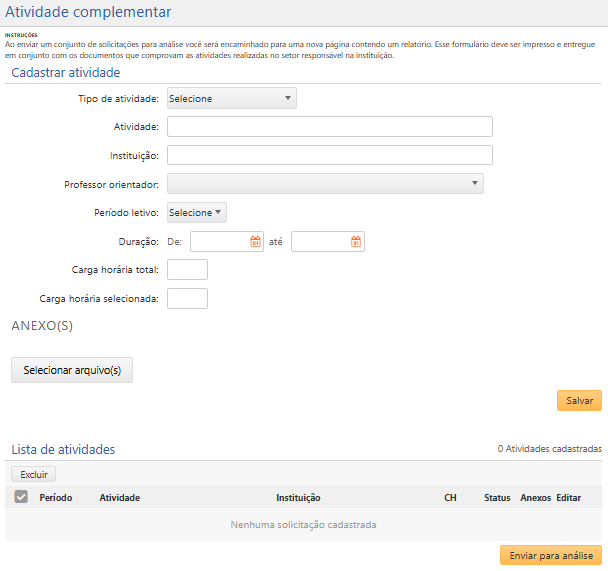Open calendar picker for the end date
Screen dimensions: 608x571
coord(356,242)
